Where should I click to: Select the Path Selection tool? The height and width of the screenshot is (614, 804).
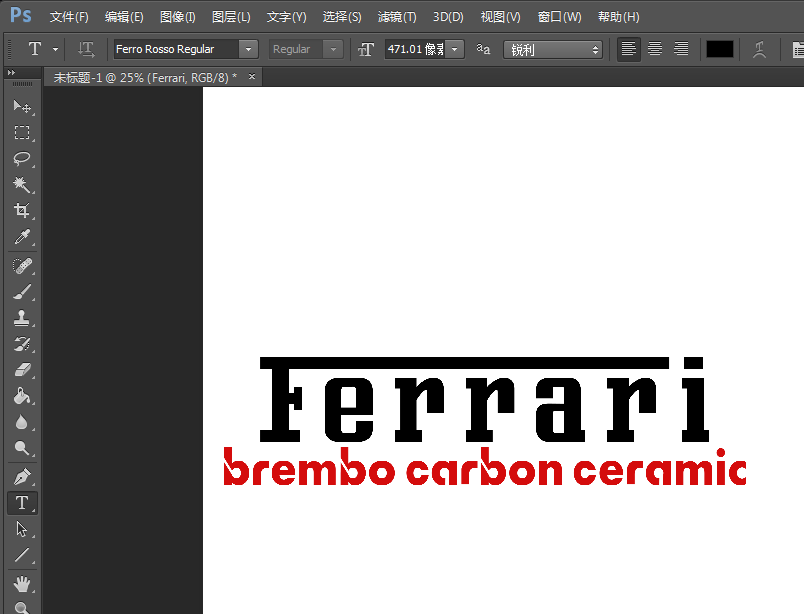22,529
